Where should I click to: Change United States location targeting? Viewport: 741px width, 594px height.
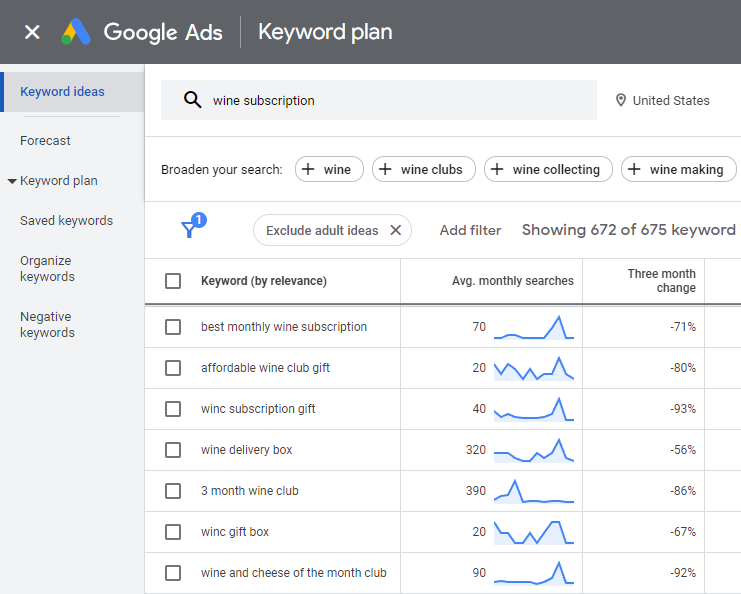pyautogui.click(x=663, y=100)
